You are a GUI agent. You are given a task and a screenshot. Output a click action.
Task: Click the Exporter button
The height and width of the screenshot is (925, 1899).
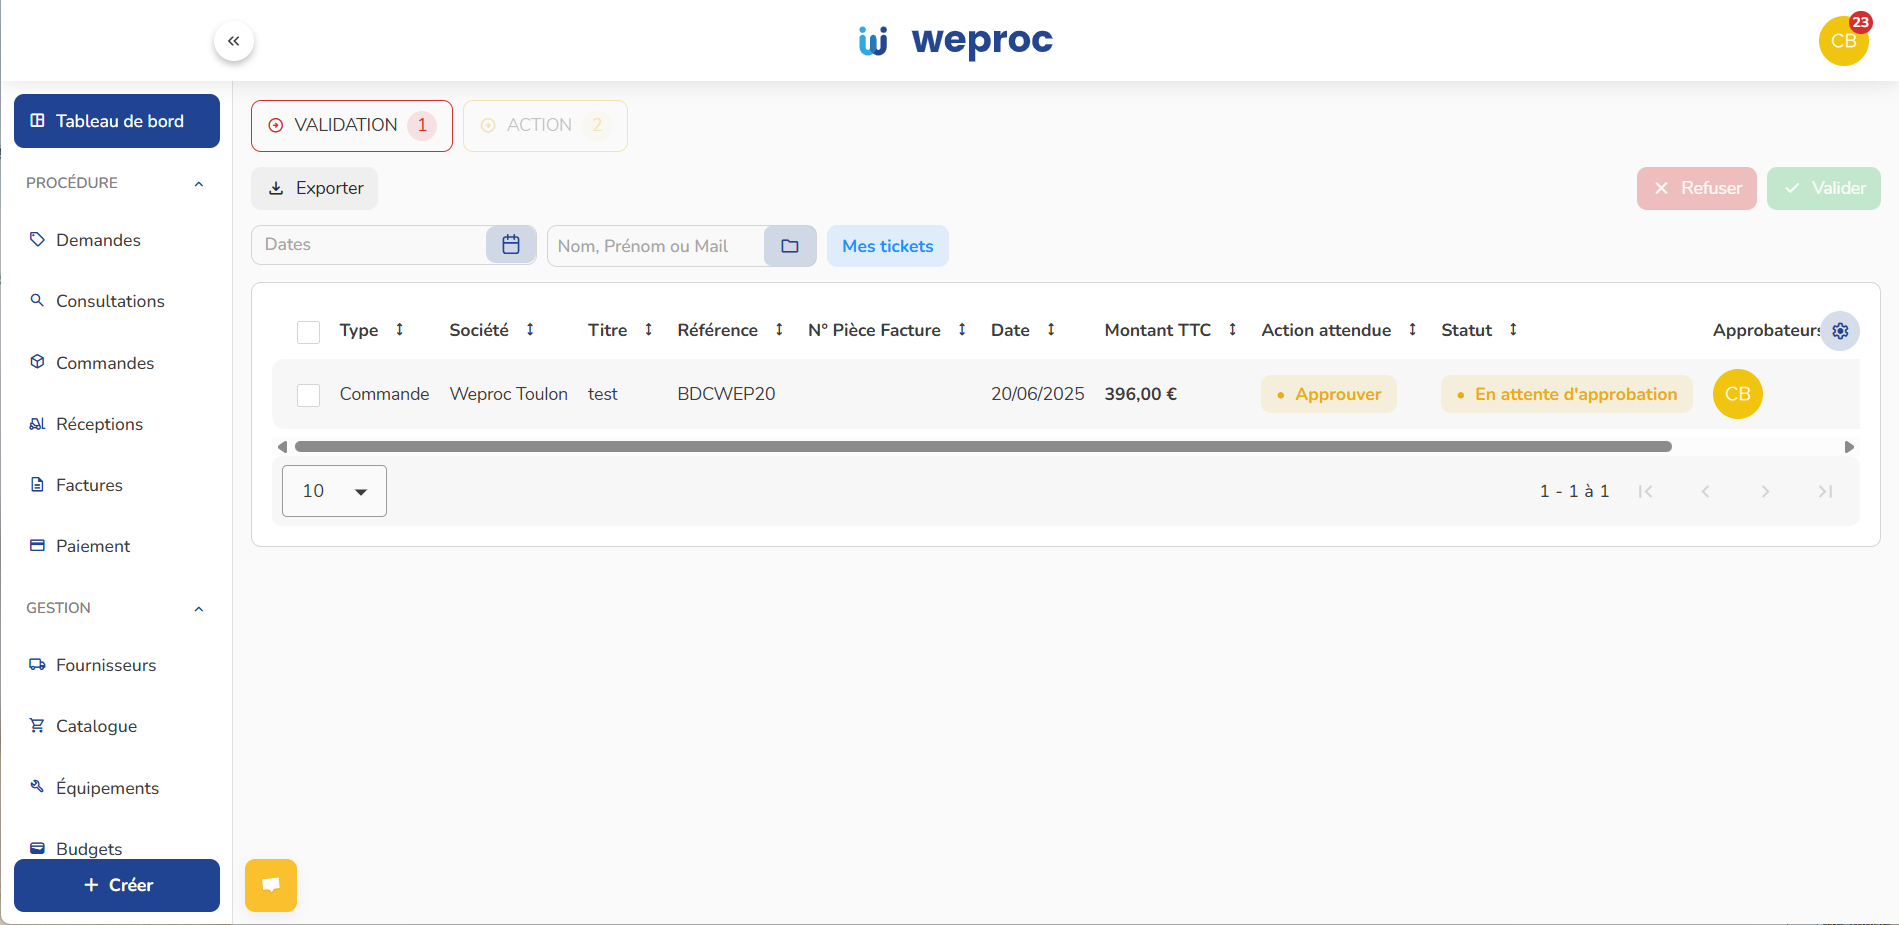313,188
